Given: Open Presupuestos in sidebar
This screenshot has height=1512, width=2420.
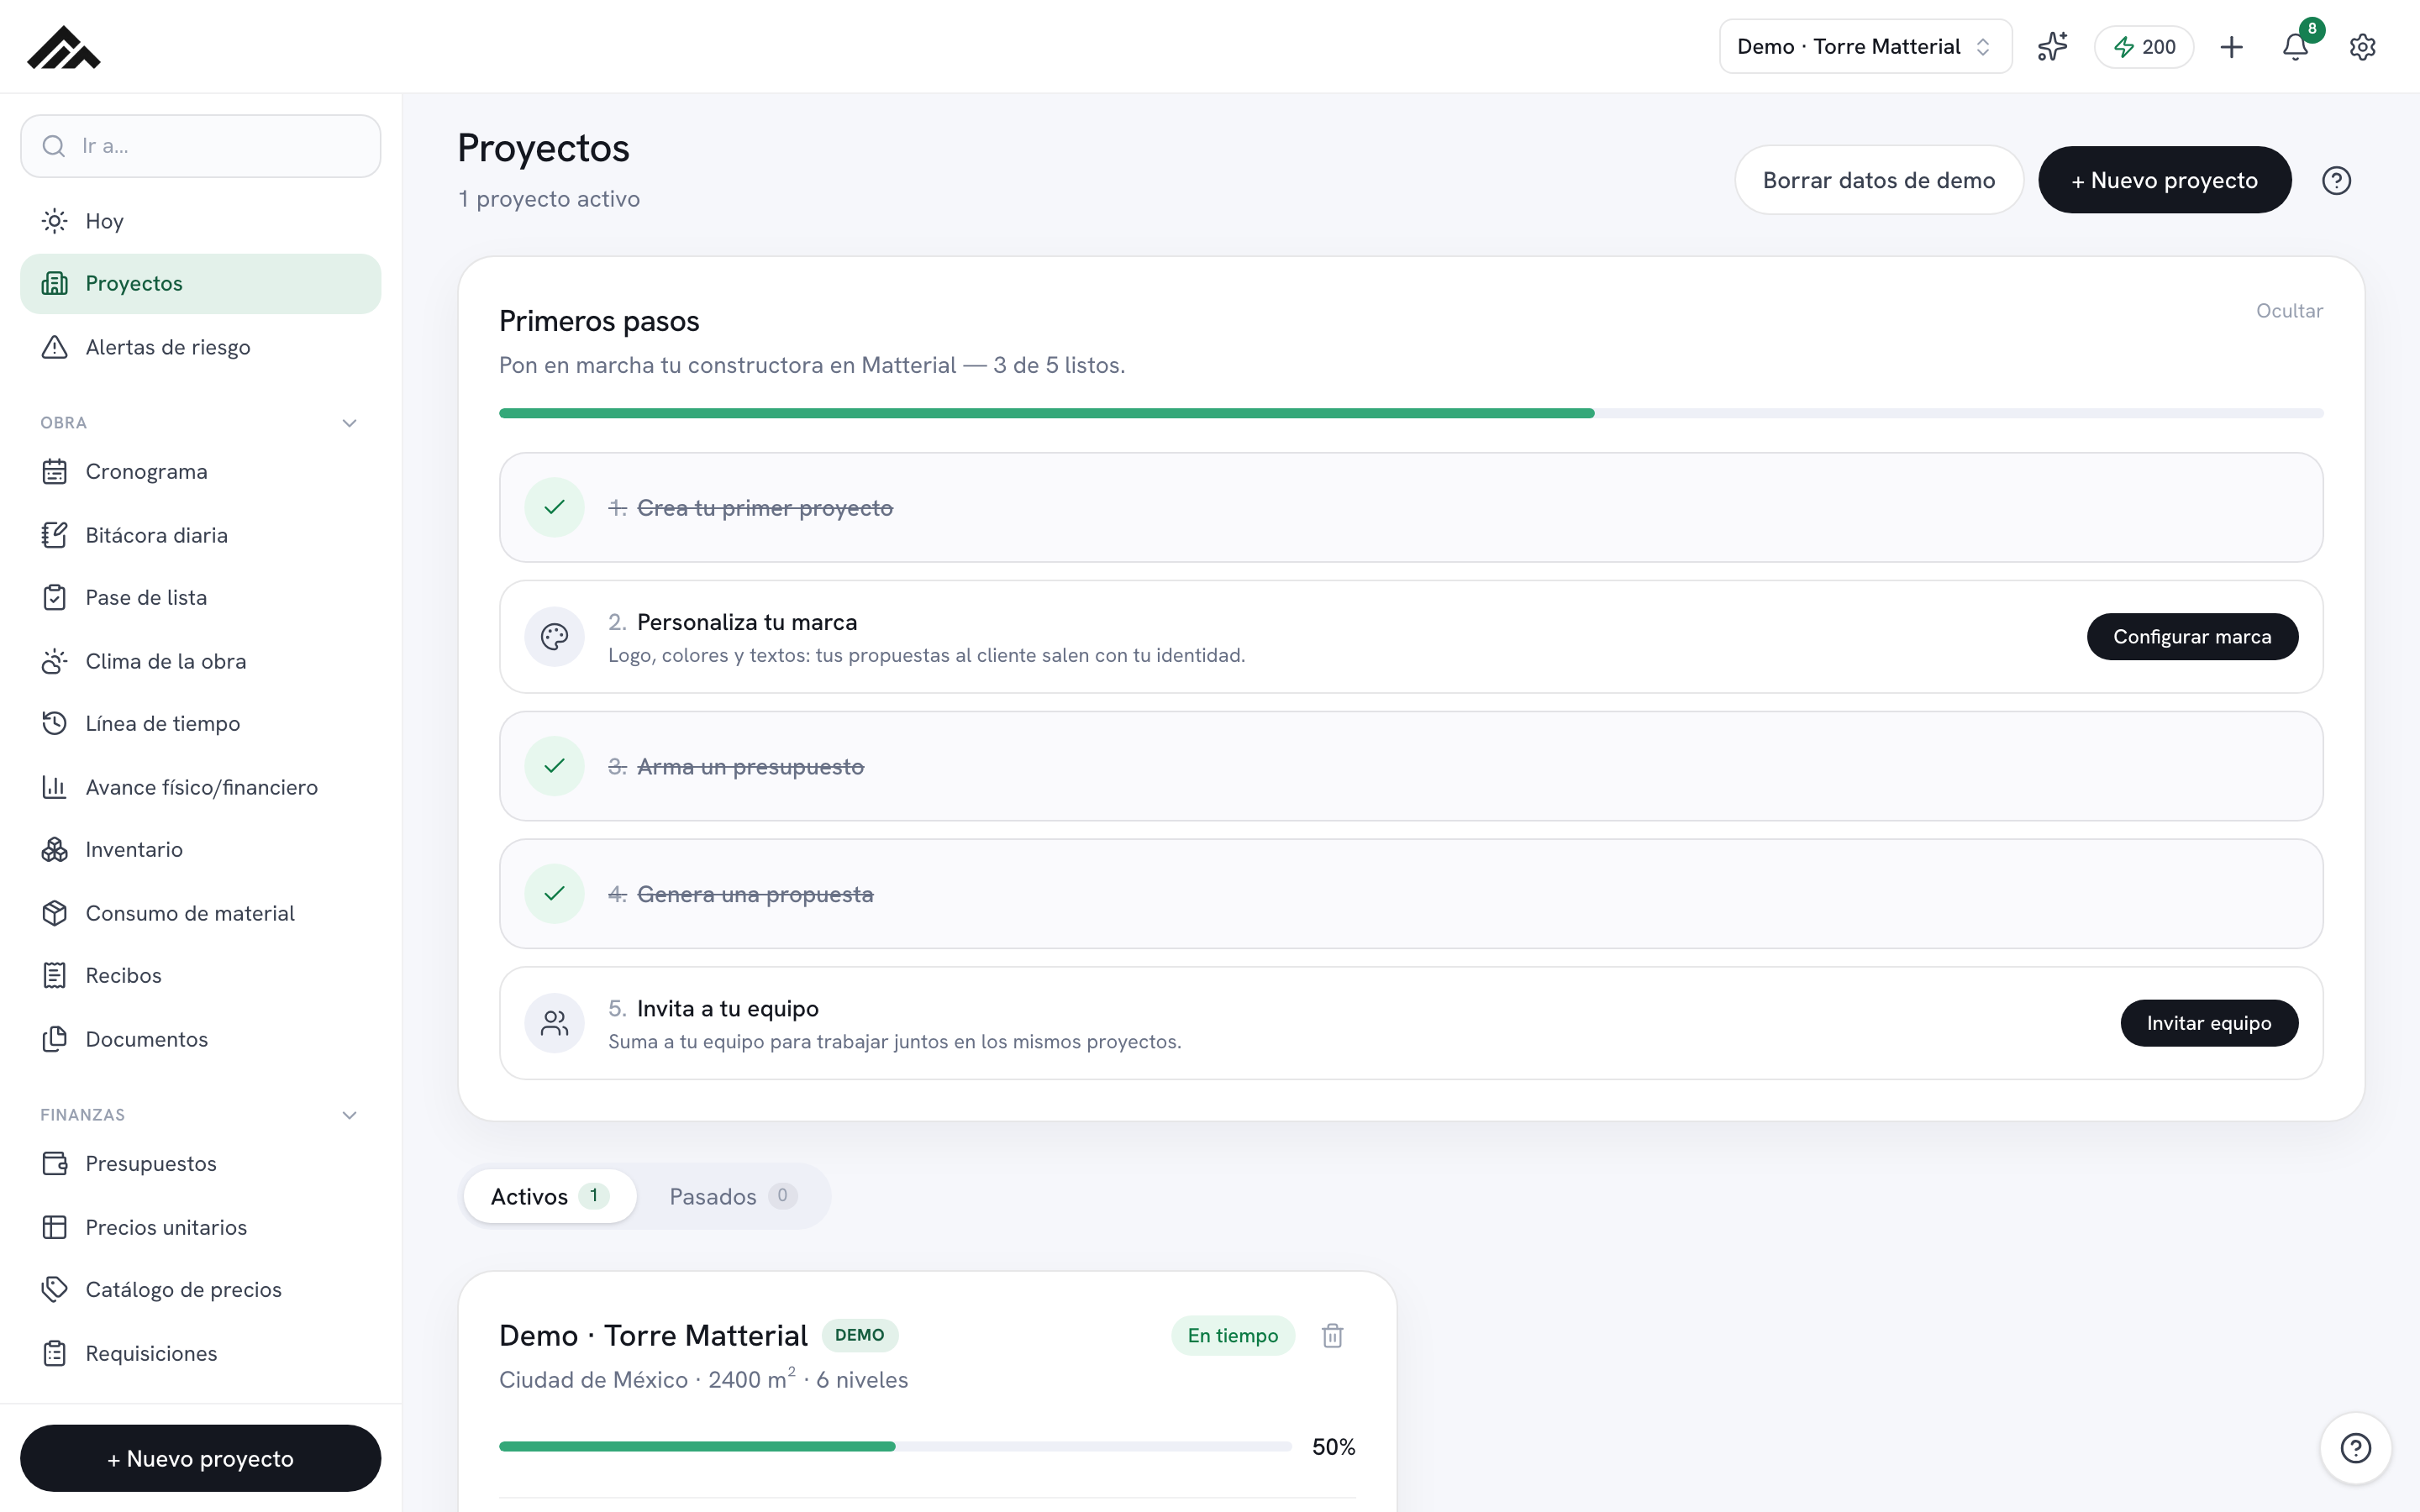Looking at the screenshot, I should click(x=201, y=1163).
